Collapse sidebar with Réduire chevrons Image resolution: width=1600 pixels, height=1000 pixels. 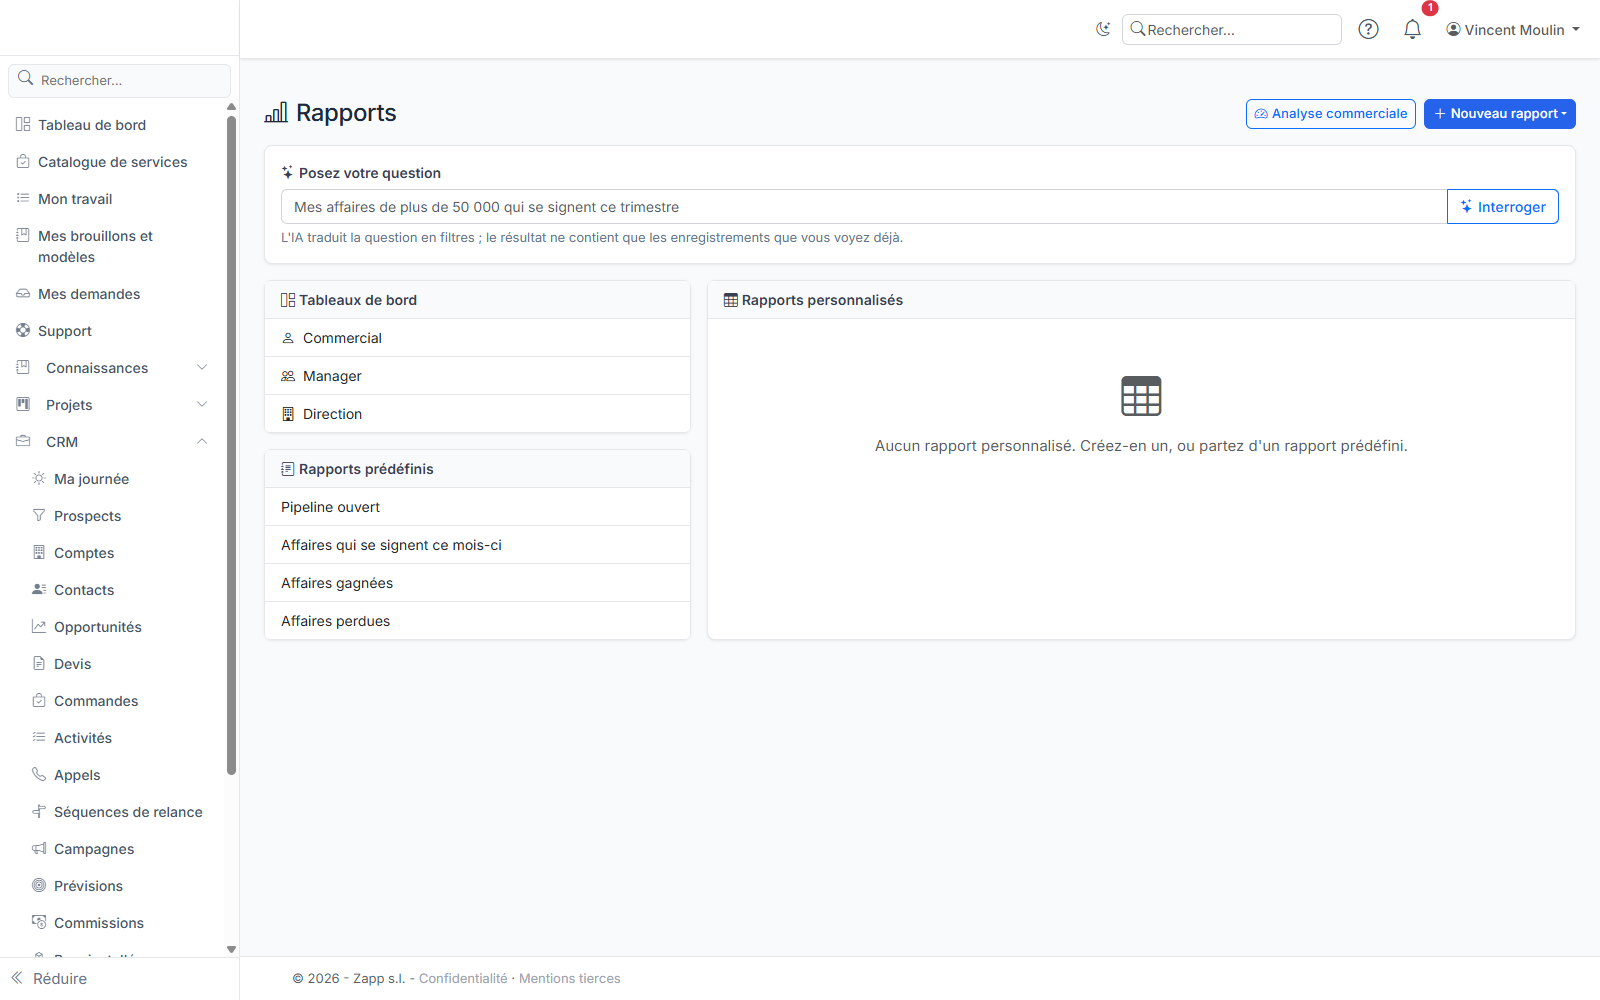[17, 978]
